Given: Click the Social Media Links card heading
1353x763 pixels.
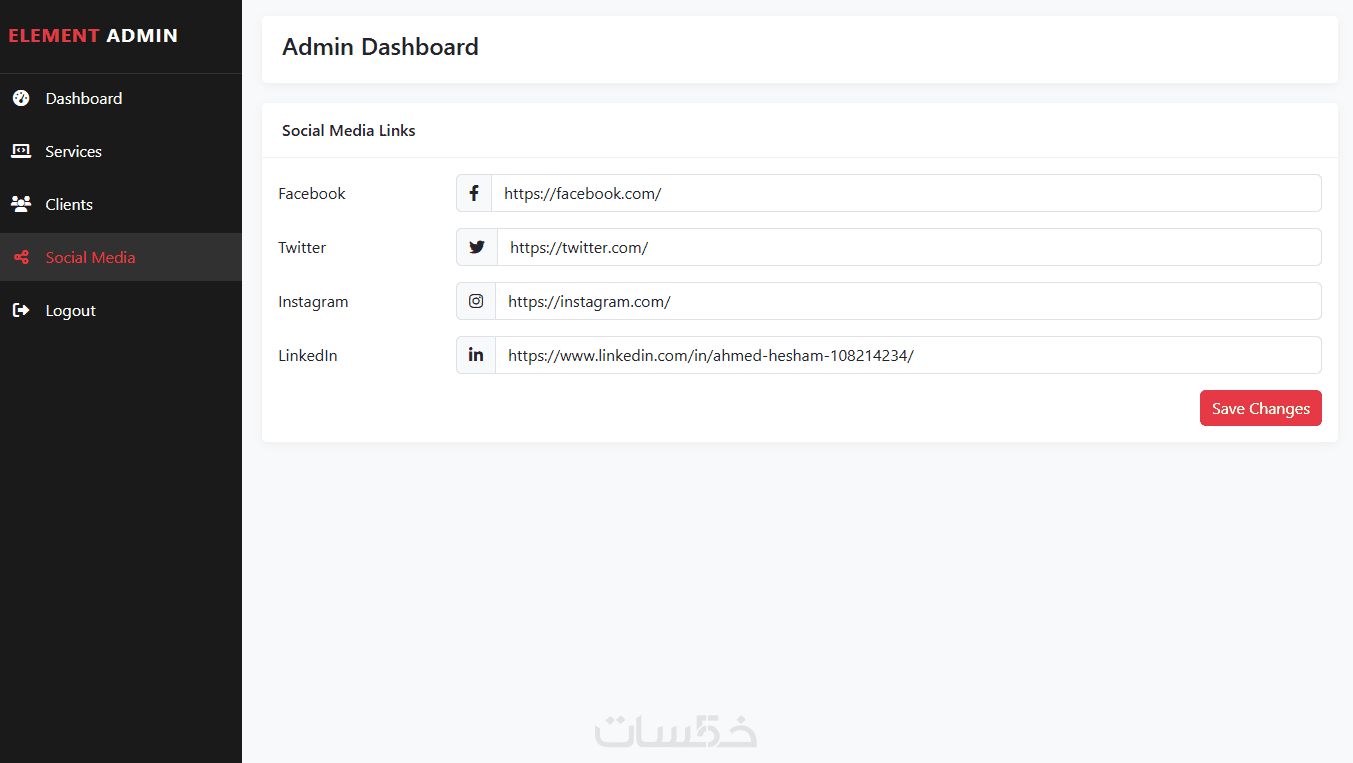Looking at the screenshot, I should click(349, 130).
